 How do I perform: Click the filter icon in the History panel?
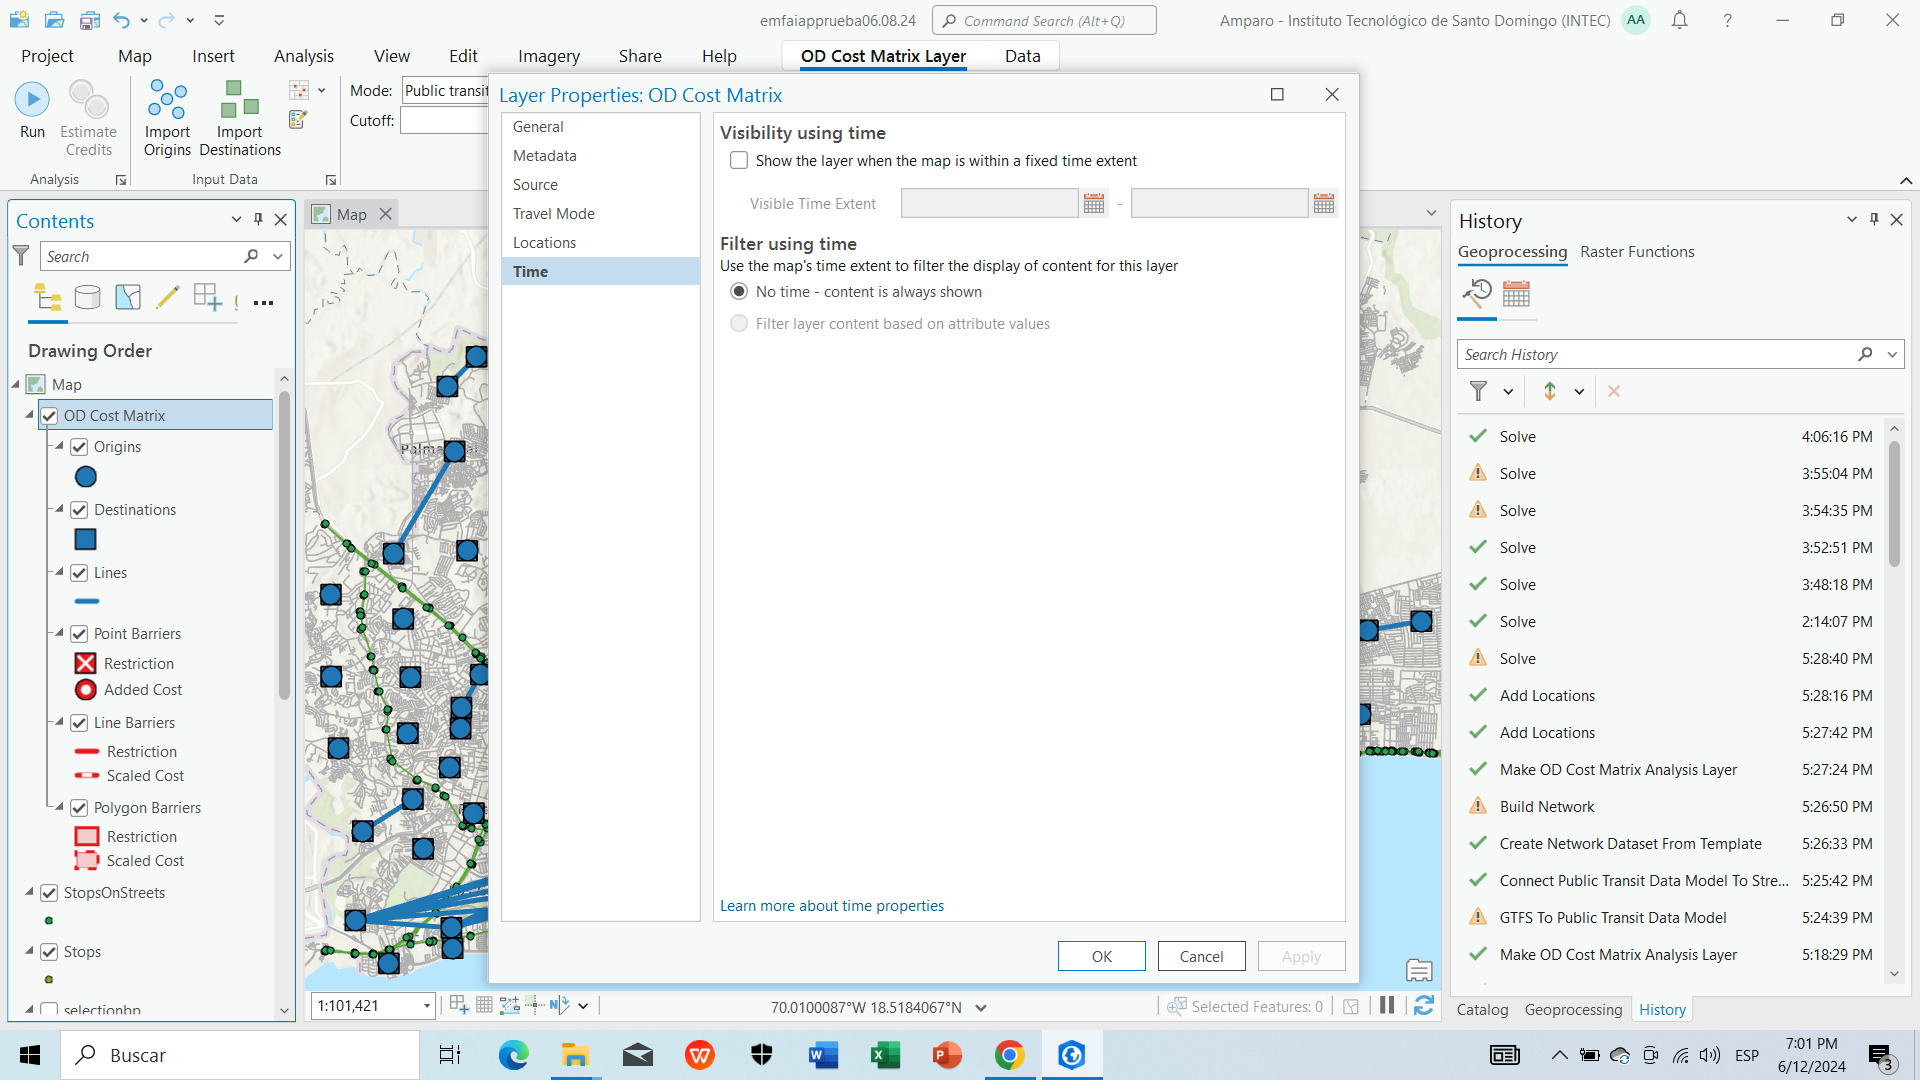[x=1479, y=391]
